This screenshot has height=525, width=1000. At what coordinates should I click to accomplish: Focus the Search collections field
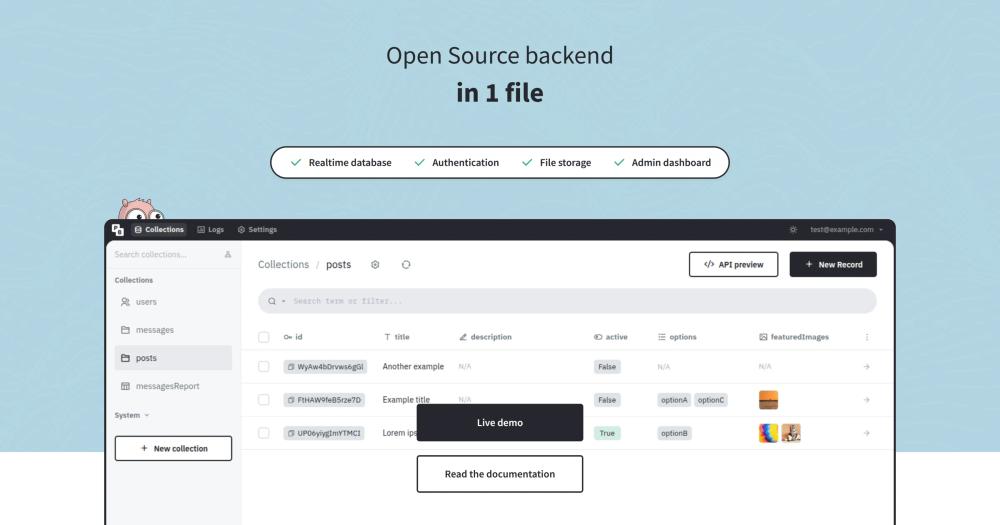point(166,255)
